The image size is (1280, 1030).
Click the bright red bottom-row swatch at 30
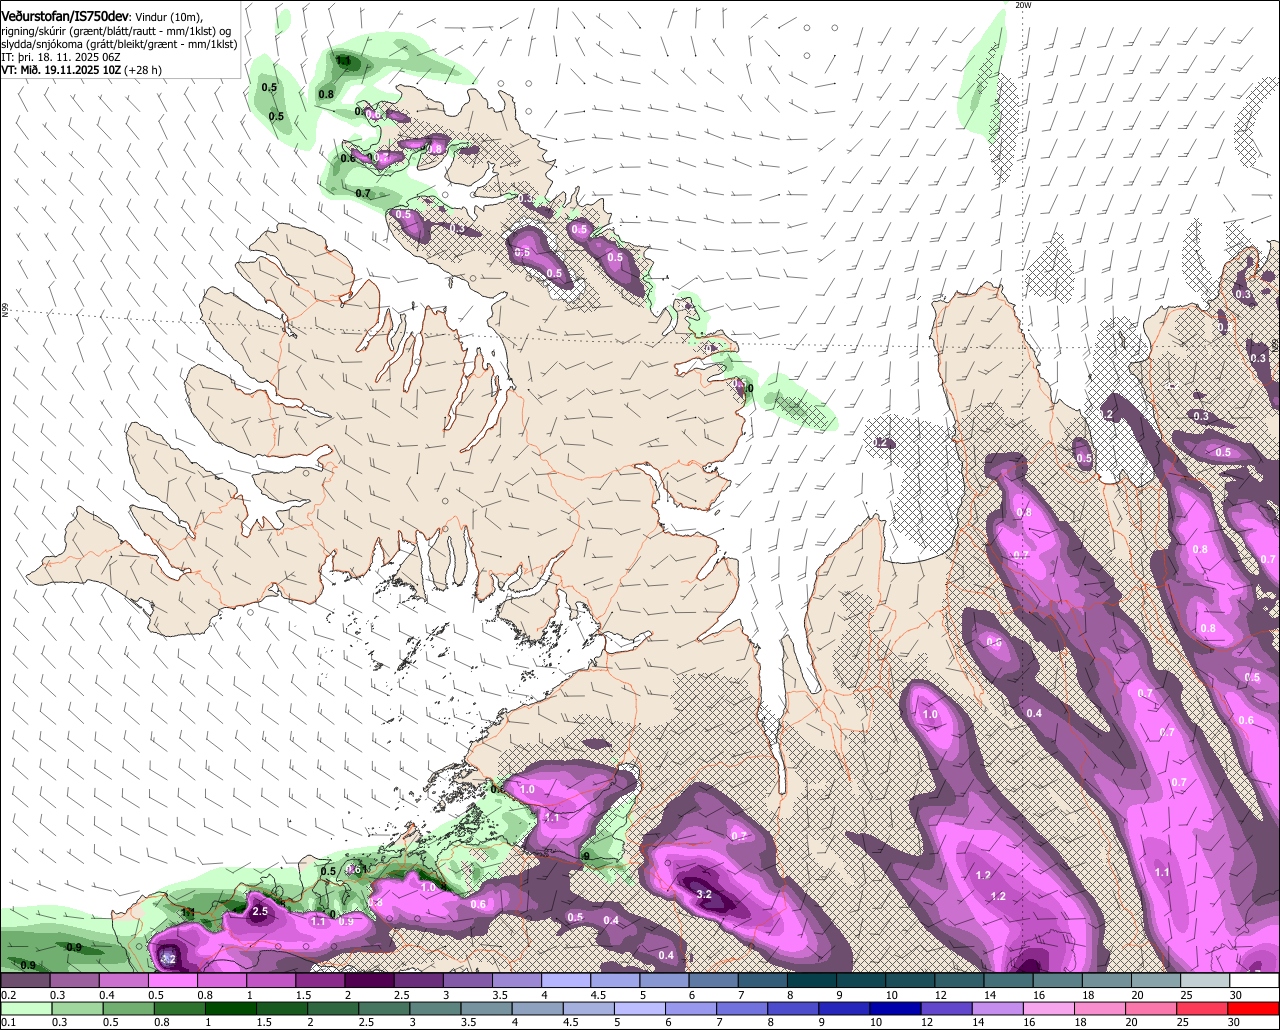point(1255,1008)
